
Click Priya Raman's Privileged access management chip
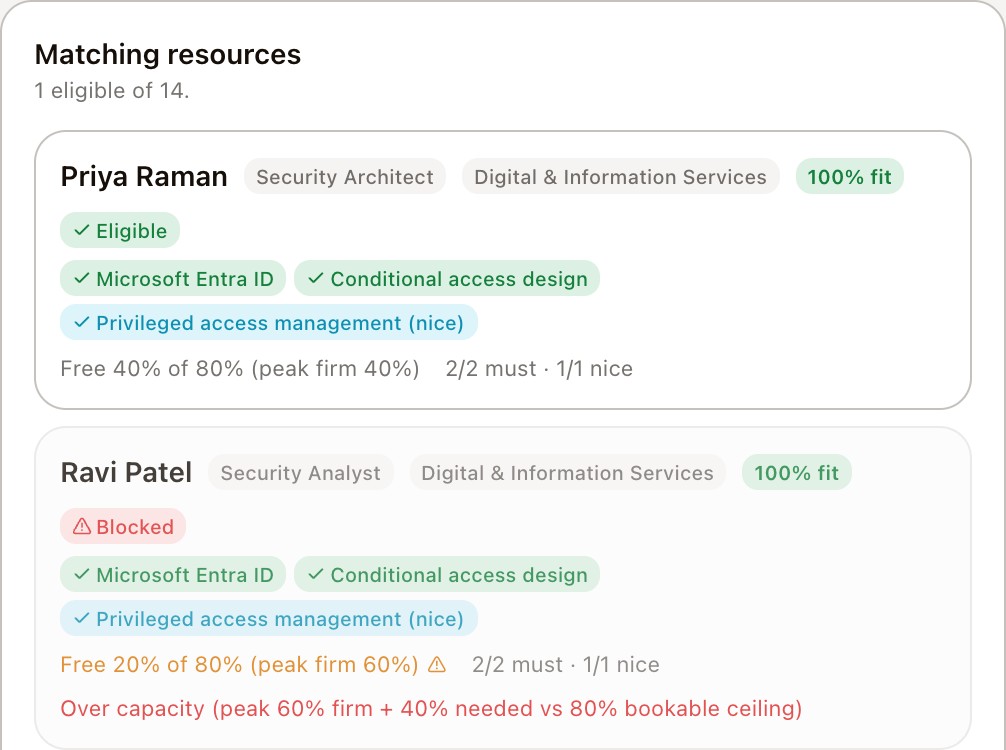pyautogui.click(x=269, y=322)
